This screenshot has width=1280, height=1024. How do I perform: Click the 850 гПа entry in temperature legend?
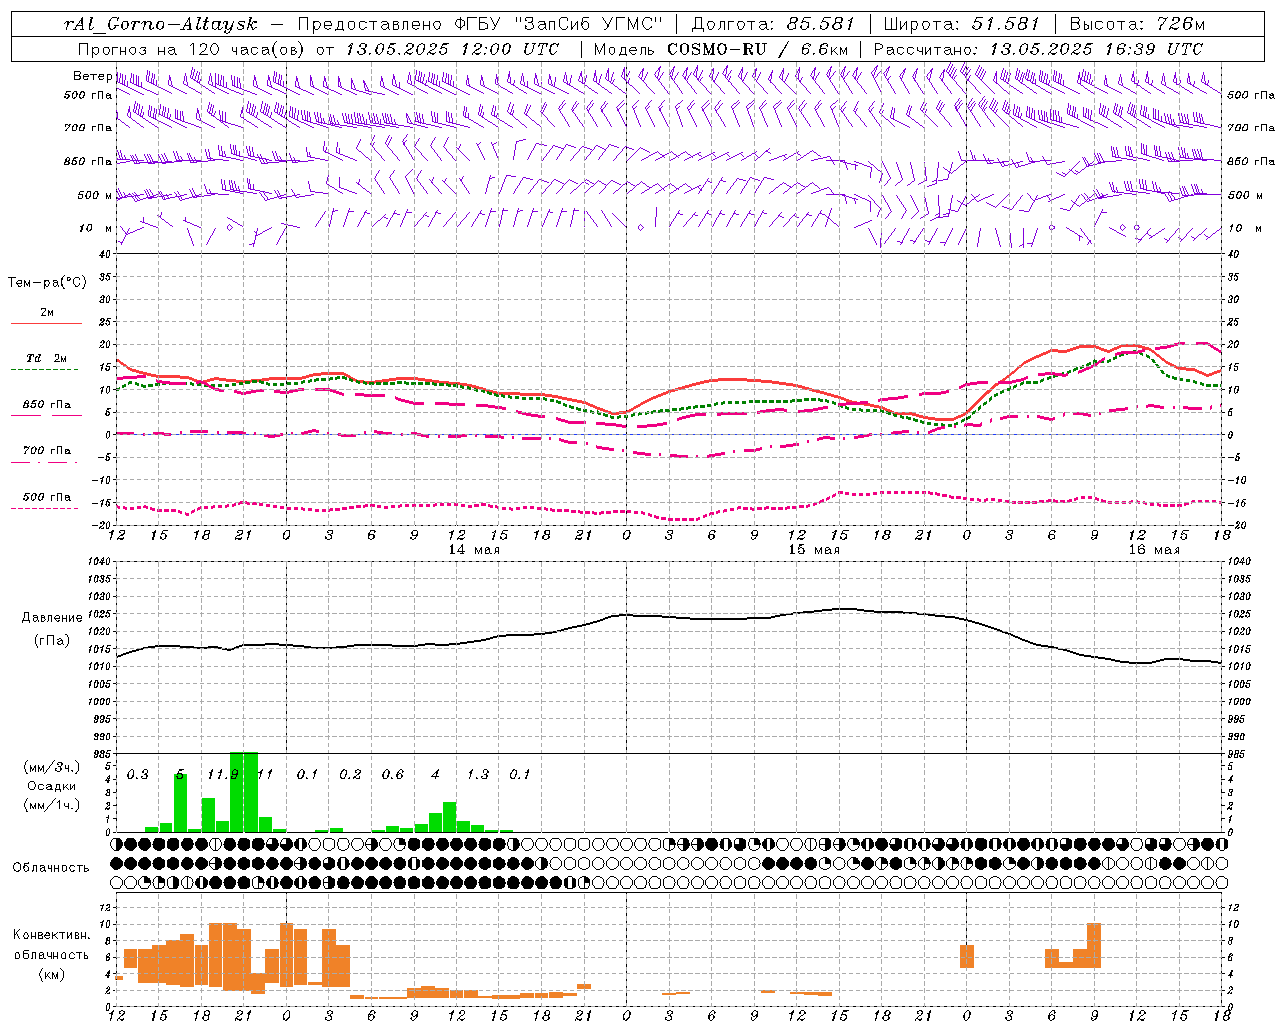[47, 405]
